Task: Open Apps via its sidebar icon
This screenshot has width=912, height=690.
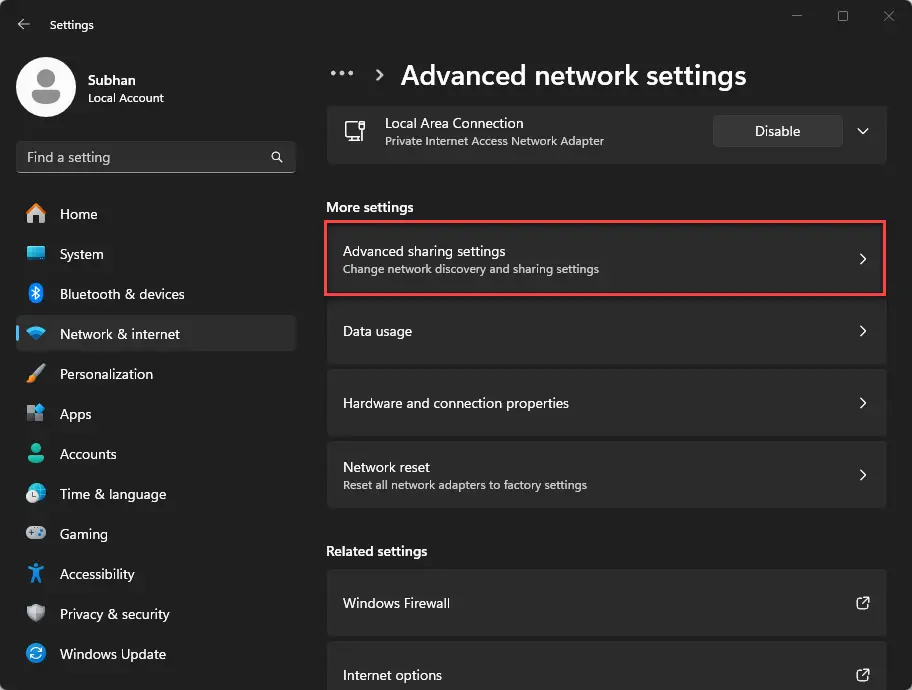Action: click(x=36, y=414)
